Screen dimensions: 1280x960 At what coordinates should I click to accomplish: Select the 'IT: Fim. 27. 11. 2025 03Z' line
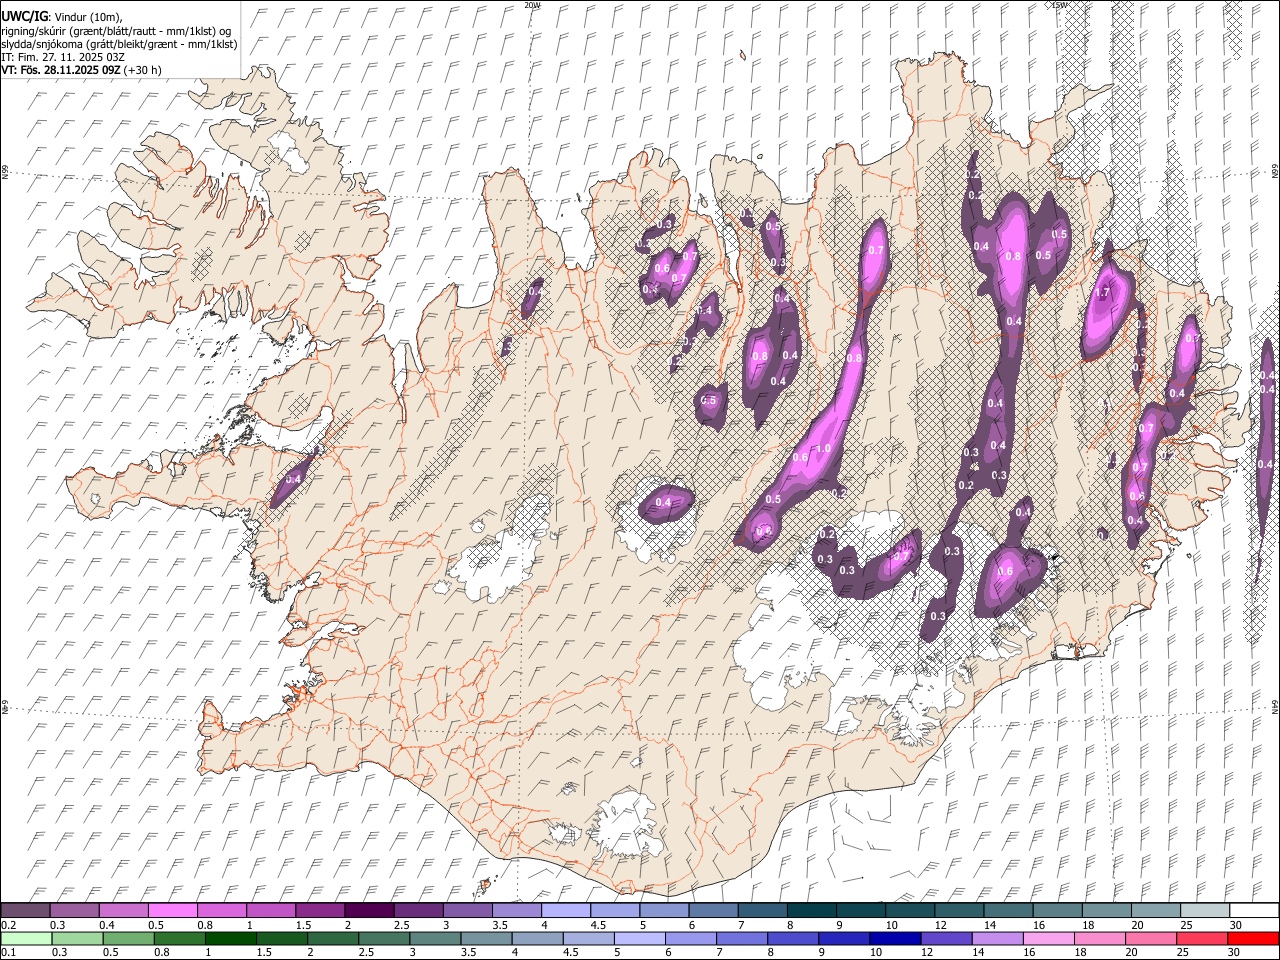pos(63,57)
